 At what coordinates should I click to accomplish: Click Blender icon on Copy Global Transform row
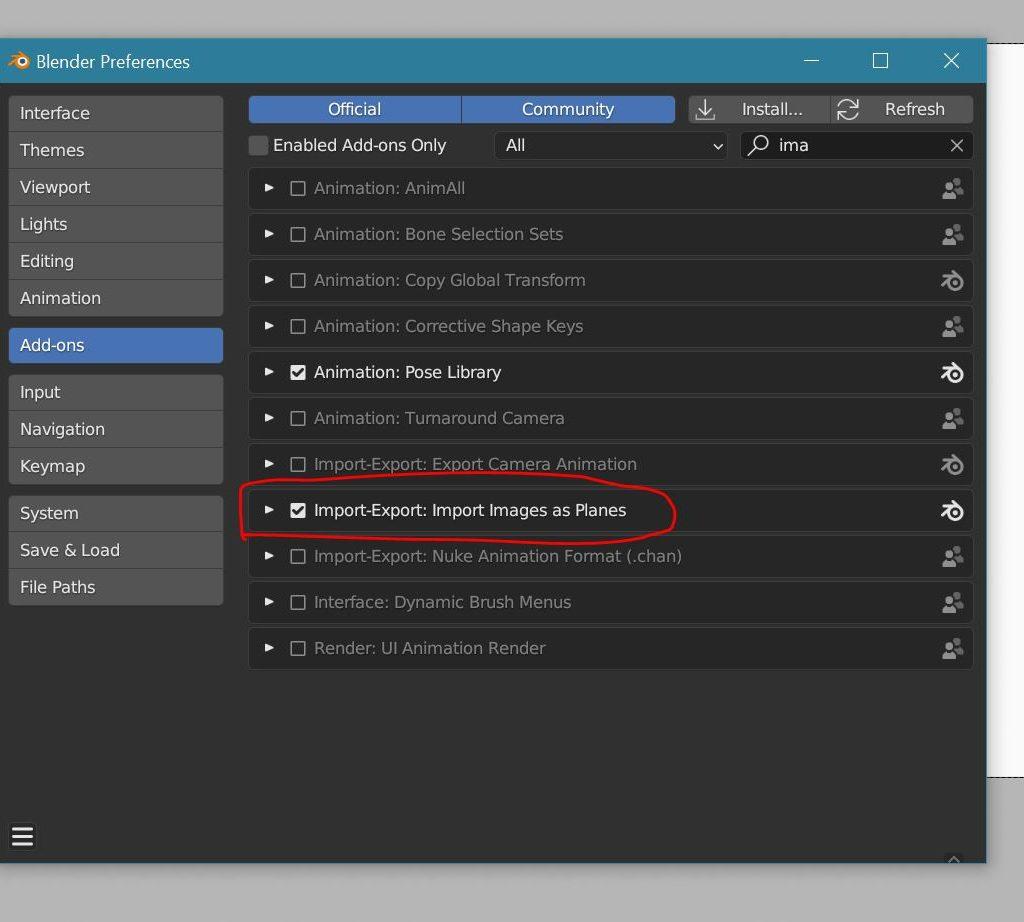point(952,281)
